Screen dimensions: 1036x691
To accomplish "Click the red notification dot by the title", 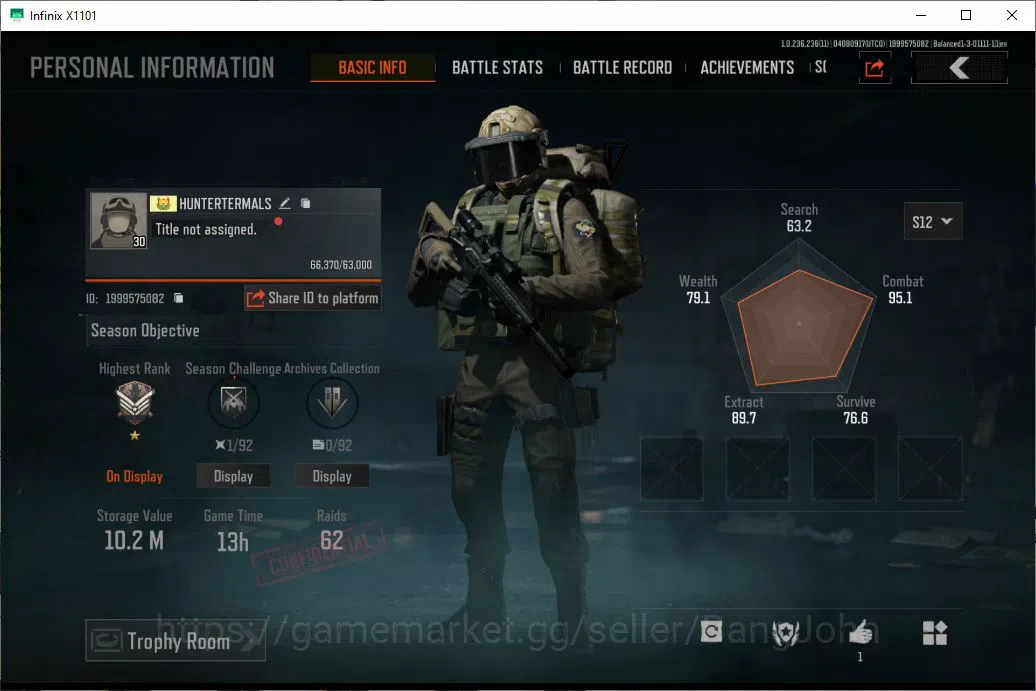I will pos(278,221).
